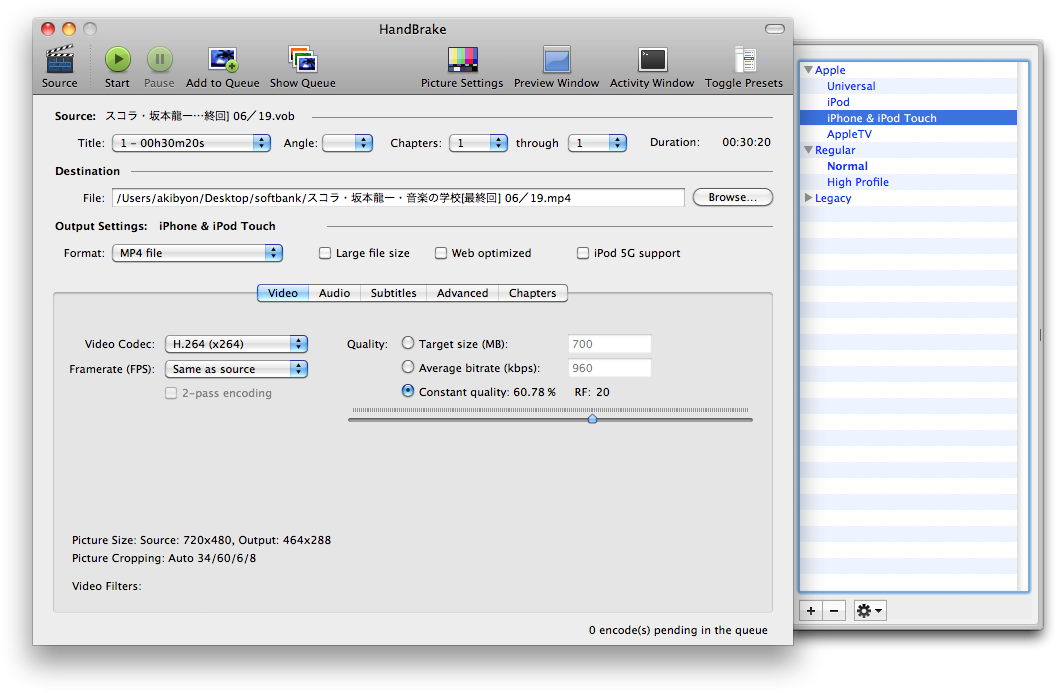The image size is (1056, 693).
Task: Select Average bitrate (kbps) radio button
Action: pos(407,367)
